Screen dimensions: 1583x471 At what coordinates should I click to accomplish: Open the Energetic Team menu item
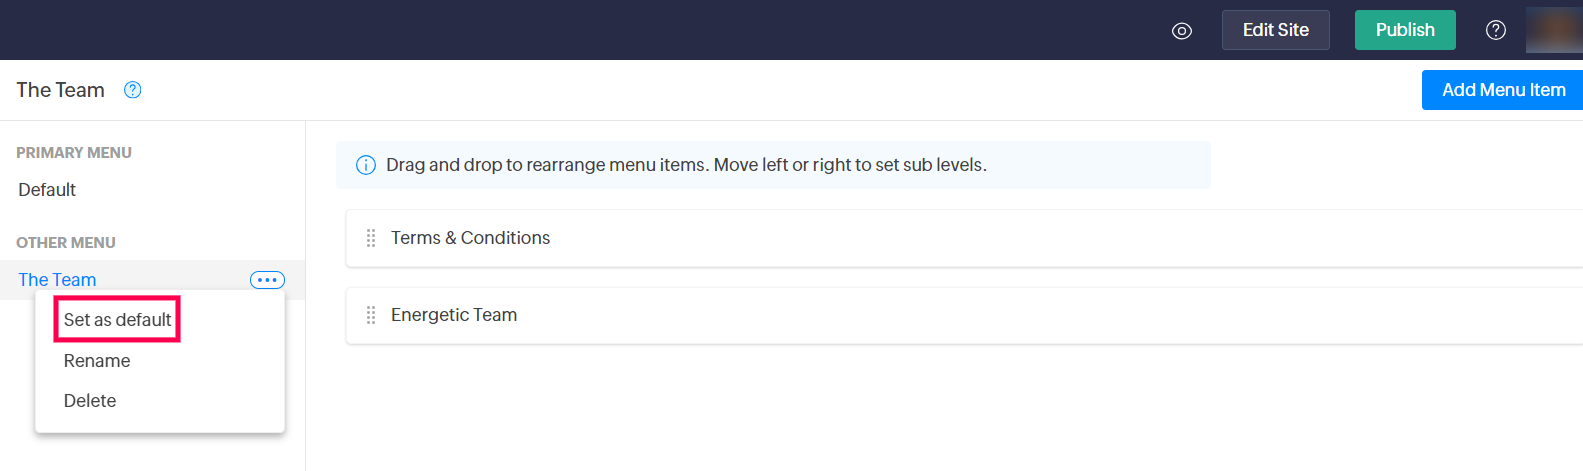454,315
